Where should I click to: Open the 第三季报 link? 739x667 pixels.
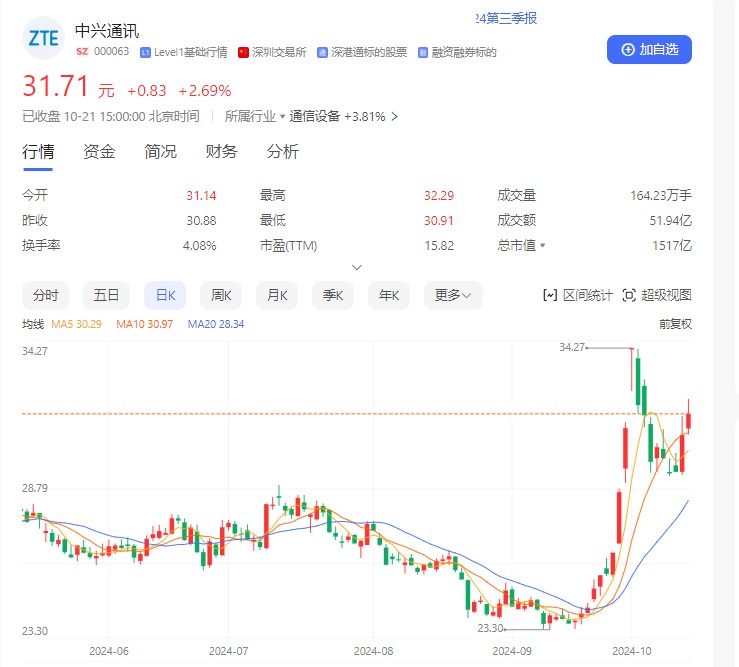506,18
